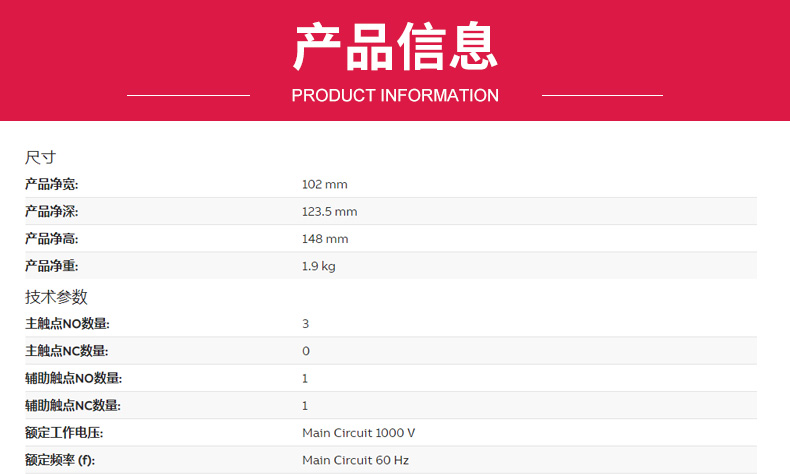
Task: Click the 产品净高 label
Action: click(x=51, y=239)
